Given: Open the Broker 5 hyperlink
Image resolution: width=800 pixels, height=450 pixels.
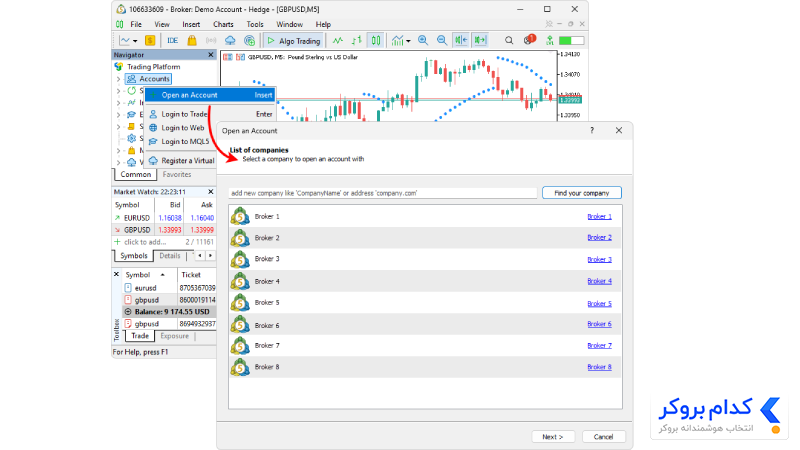Looking at the screenshot, I should 599,304.
